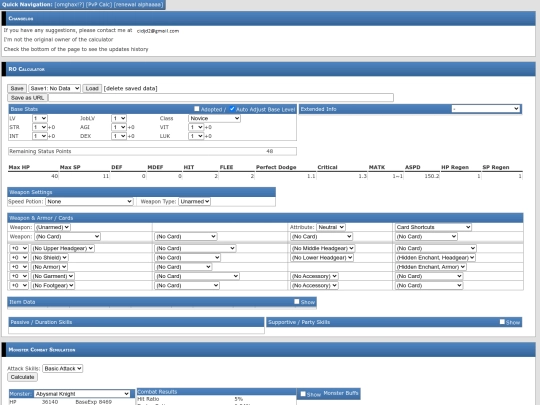Open the upper headgear refine +0 dropdown

coord(19,248)
